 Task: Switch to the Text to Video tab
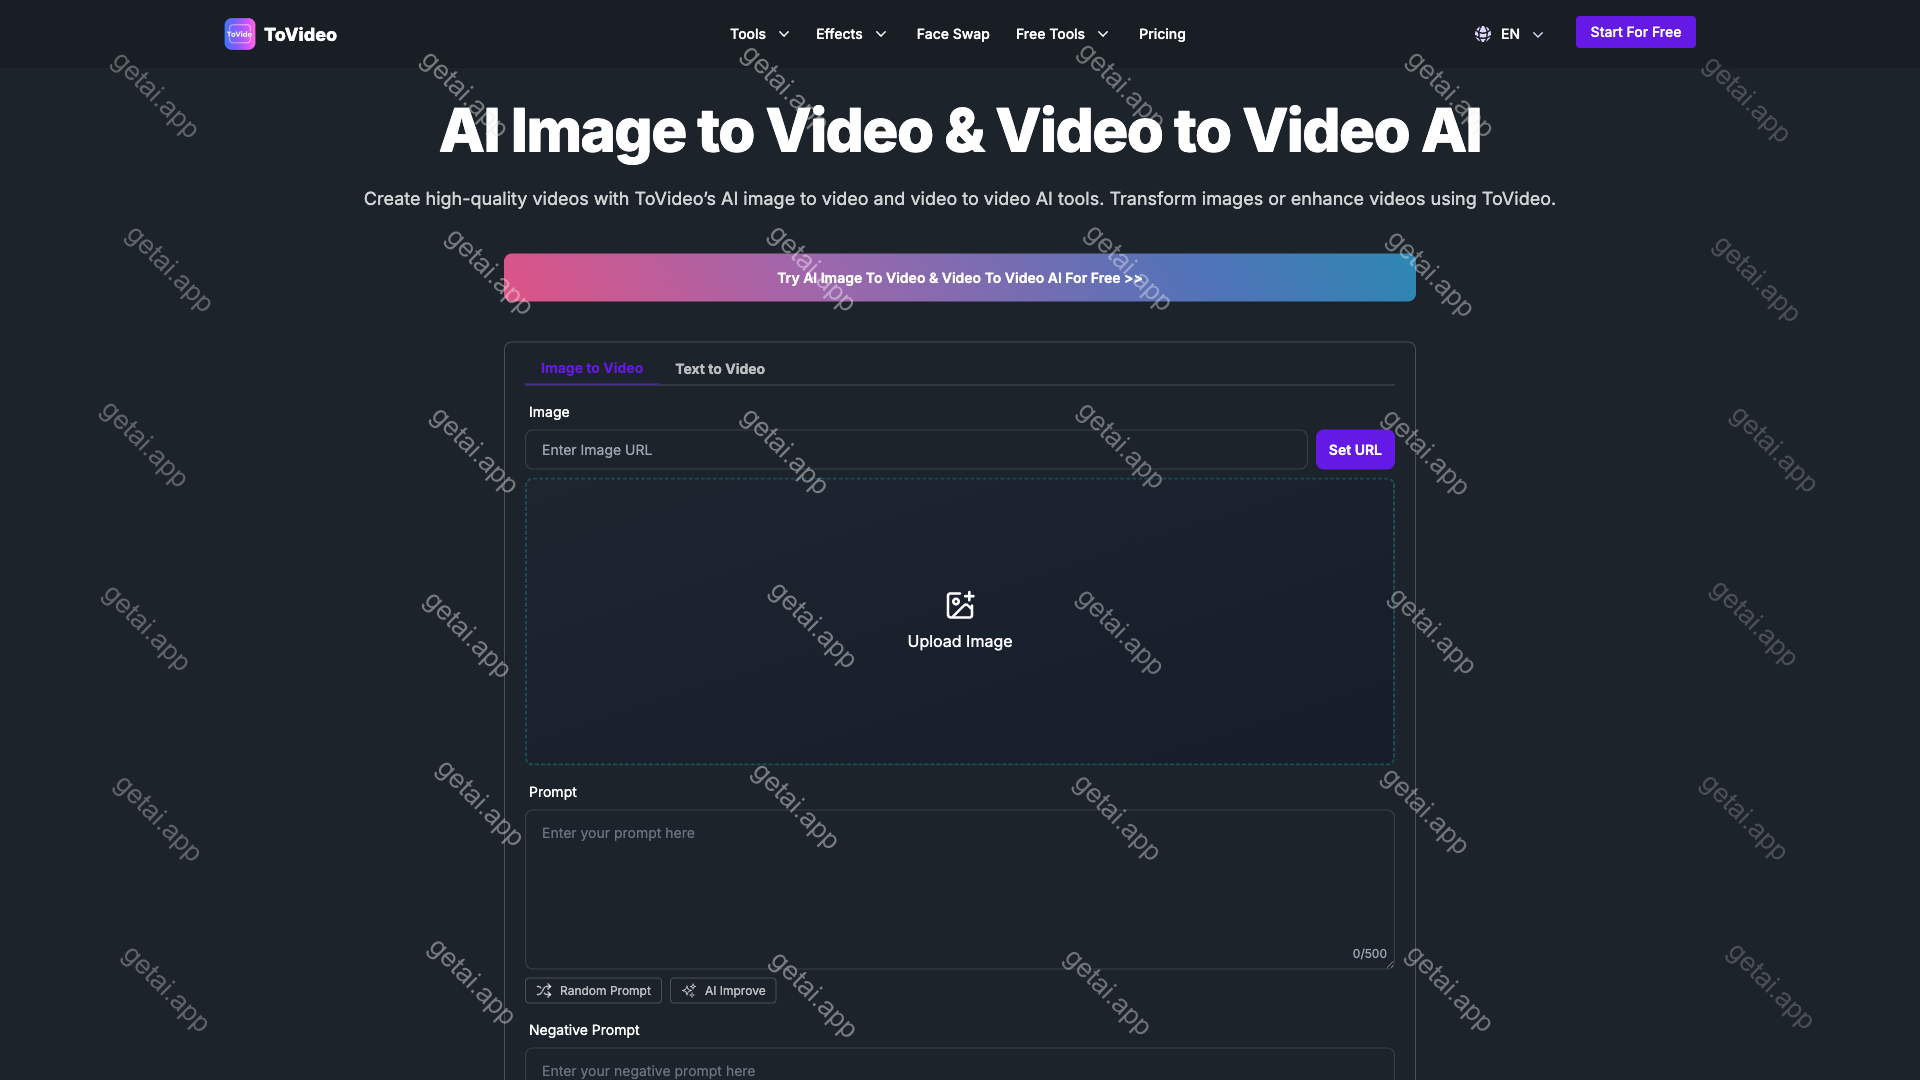coord(720,369)
